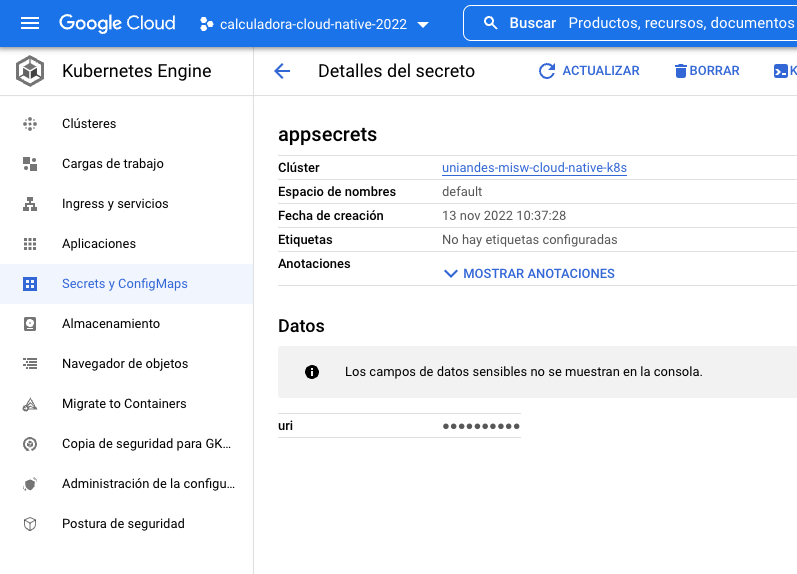Select Secrets y ConfigMaps in sidebar
This screenshot has height=574, width=797.
pyautogui.click(x=127, y=284)
